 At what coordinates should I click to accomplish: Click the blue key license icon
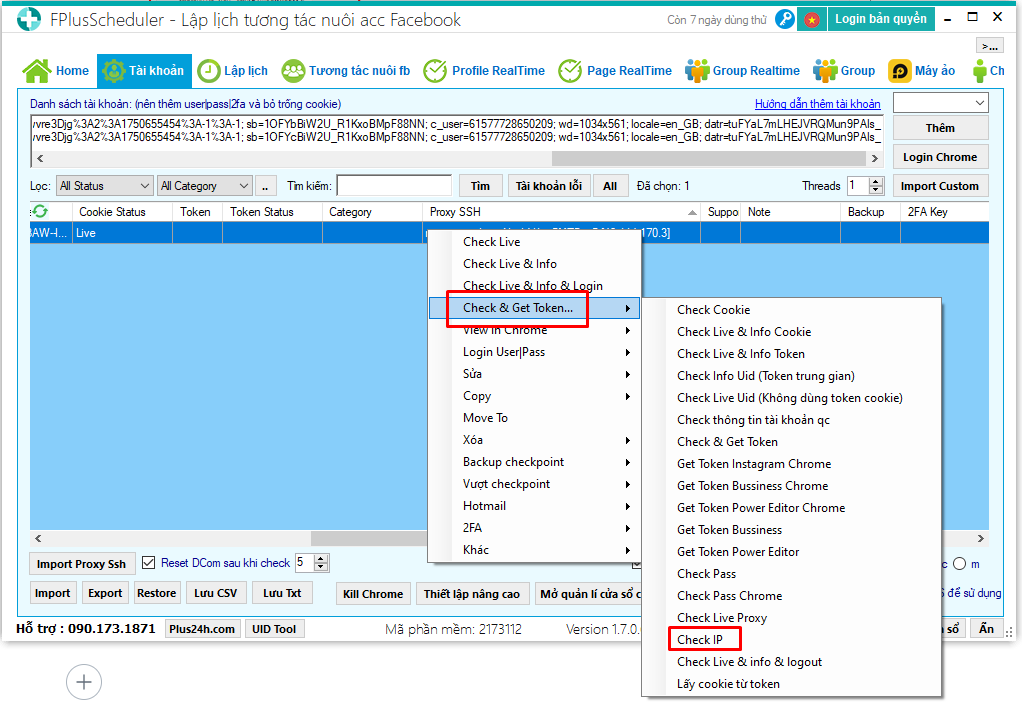pyautogui.click(x=785, y=19)
